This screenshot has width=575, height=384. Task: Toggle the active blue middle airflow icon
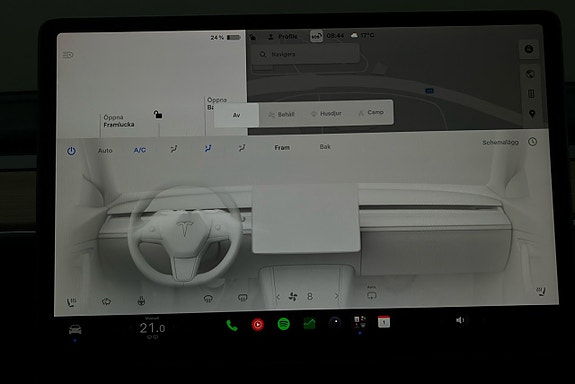pyautogui.click(x=208, y=148)
